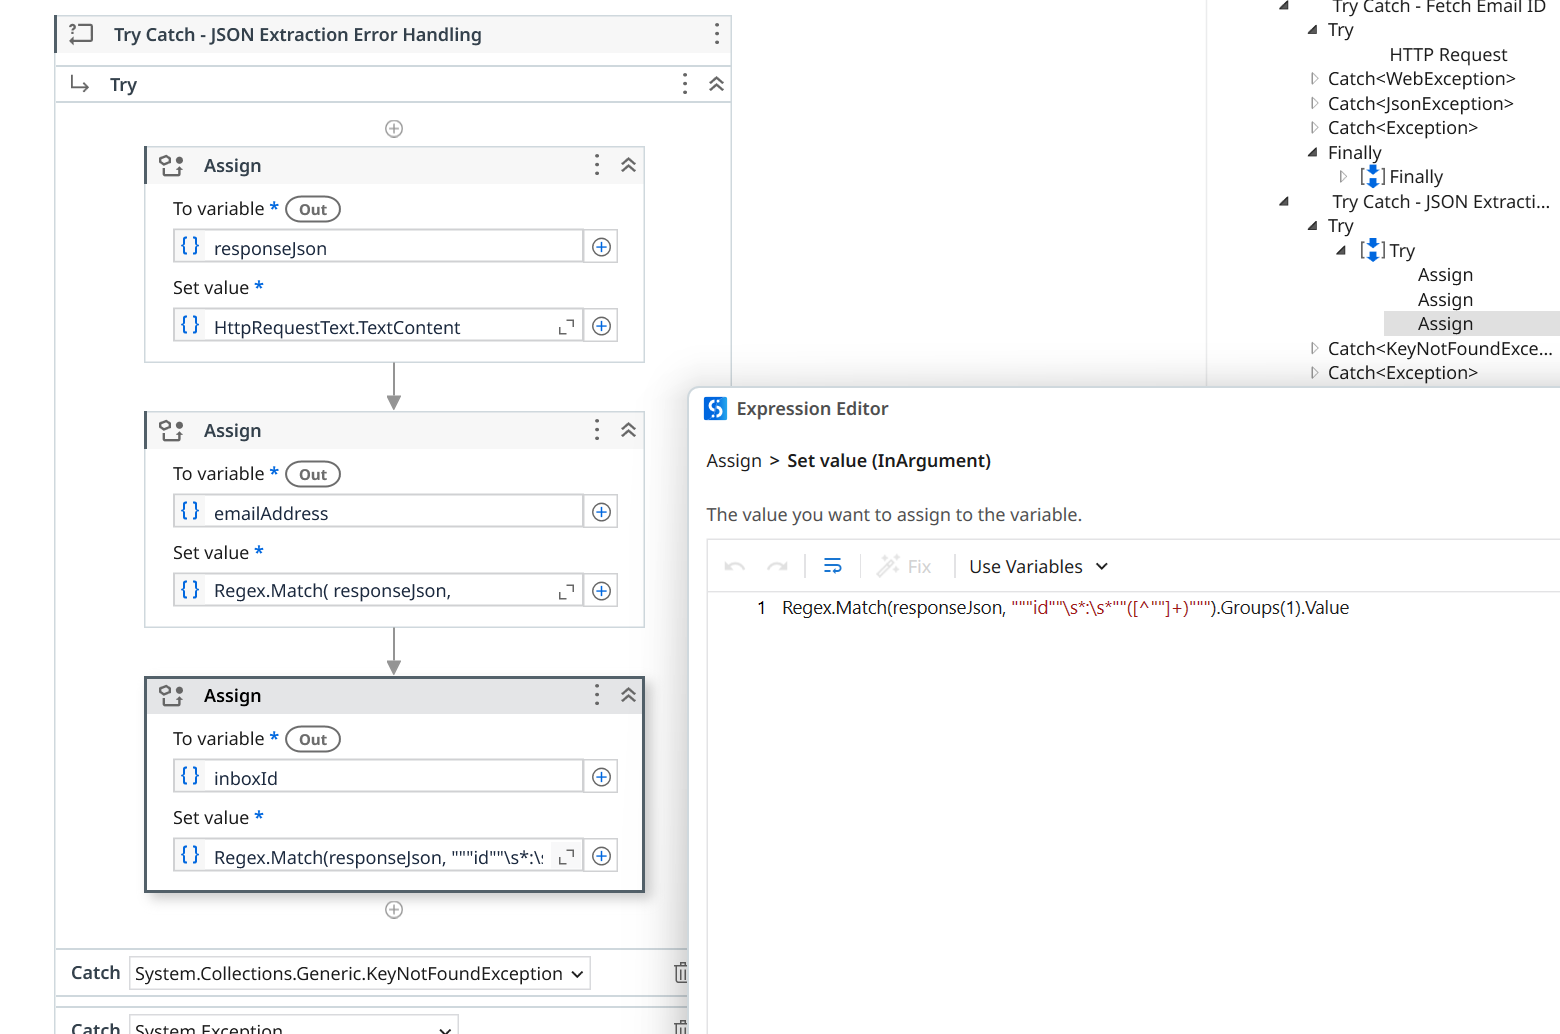Toggle the Out direction badge on emailAddress
1560x1034 pixels.
(x=313, y=473)
